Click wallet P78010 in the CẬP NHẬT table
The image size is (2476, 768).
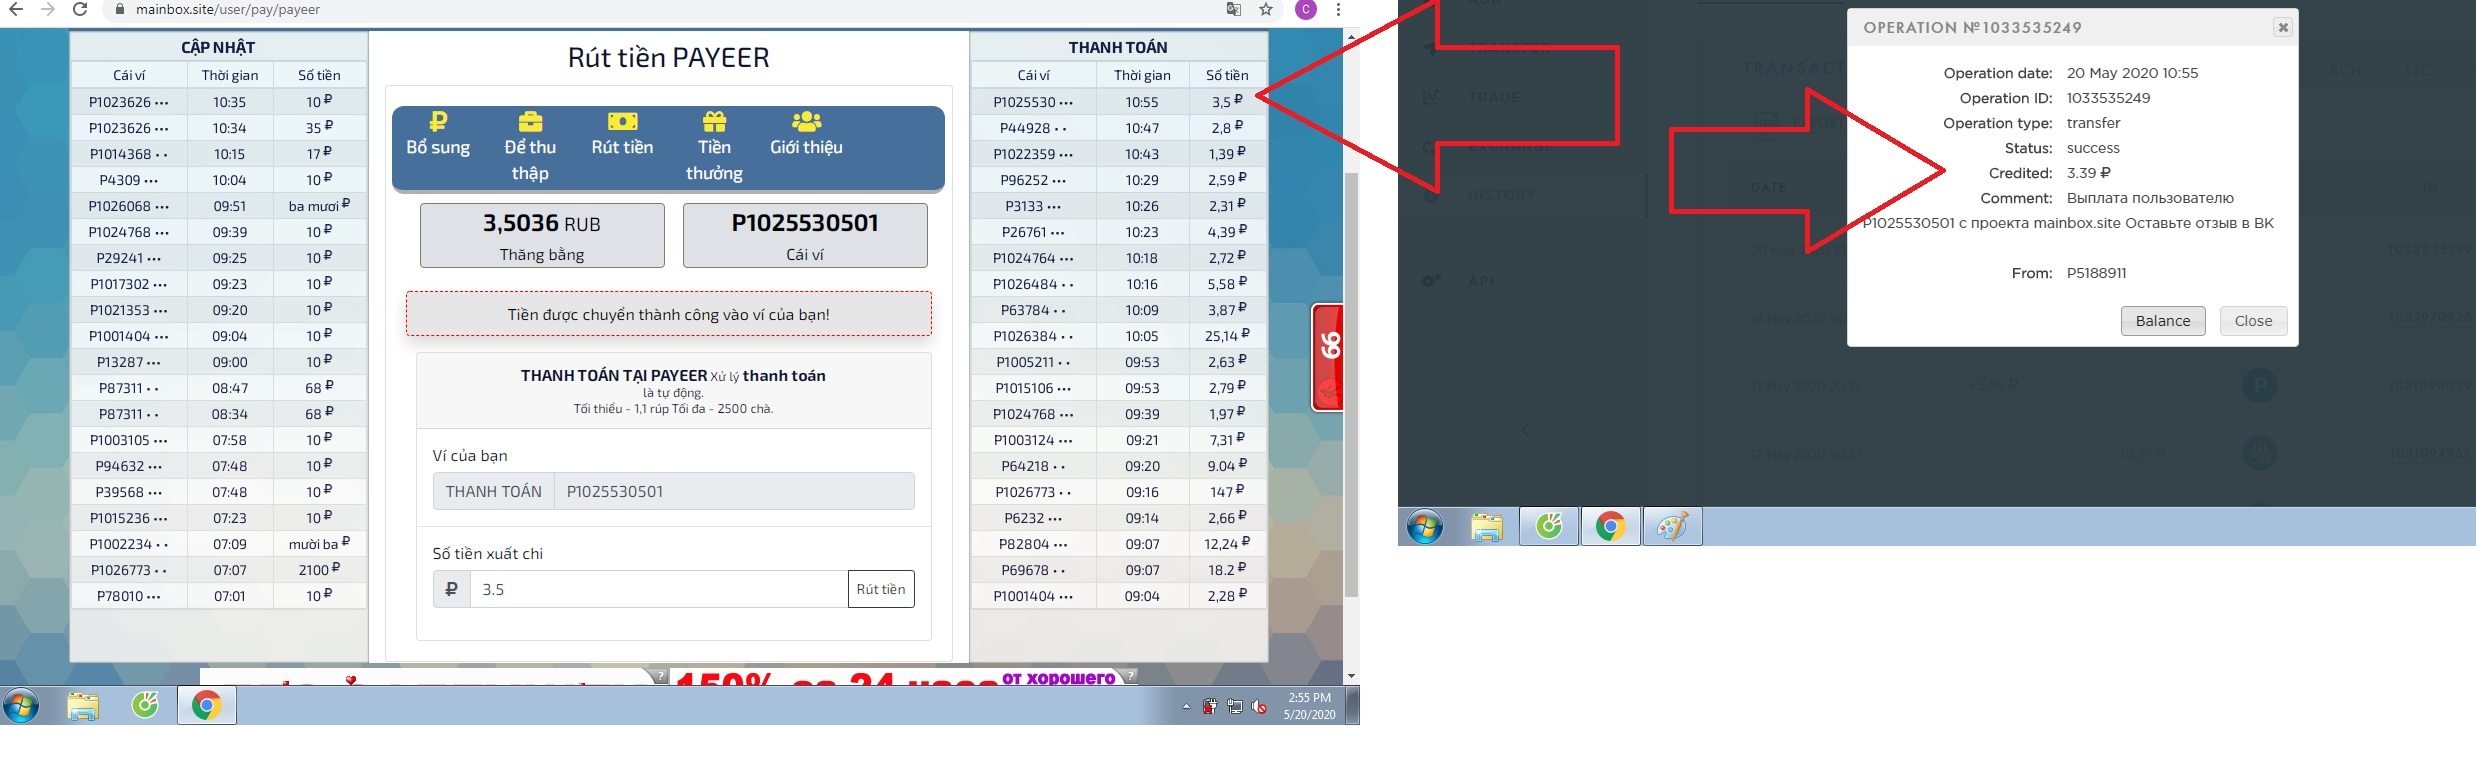click(x=129, y=596)
